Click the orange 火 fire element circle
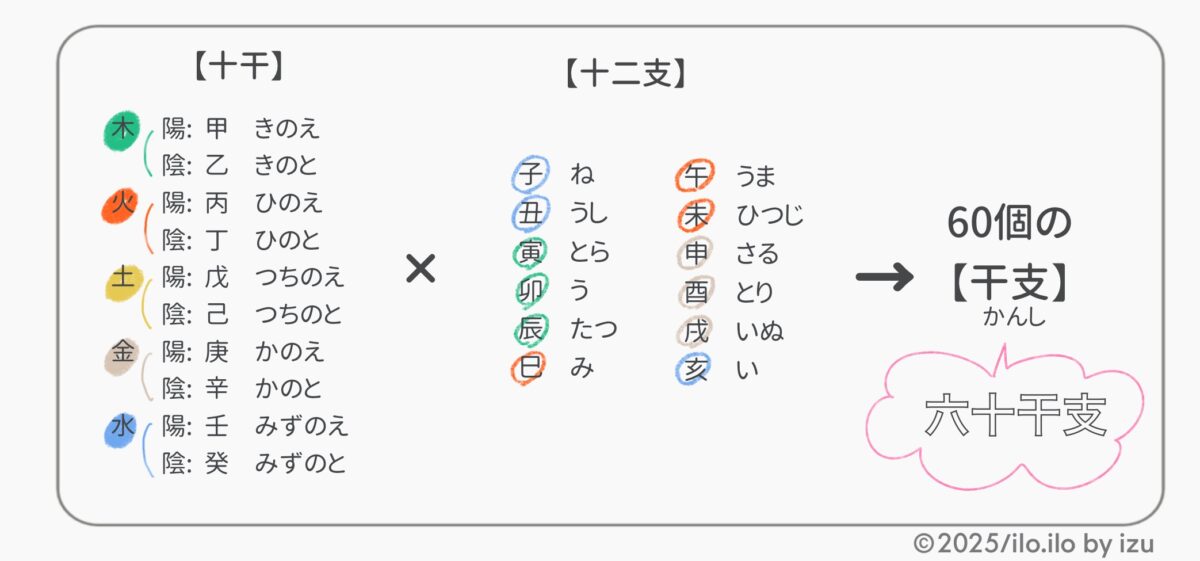Viewport: 1200px width, 561px height. (x=121, y=206)
